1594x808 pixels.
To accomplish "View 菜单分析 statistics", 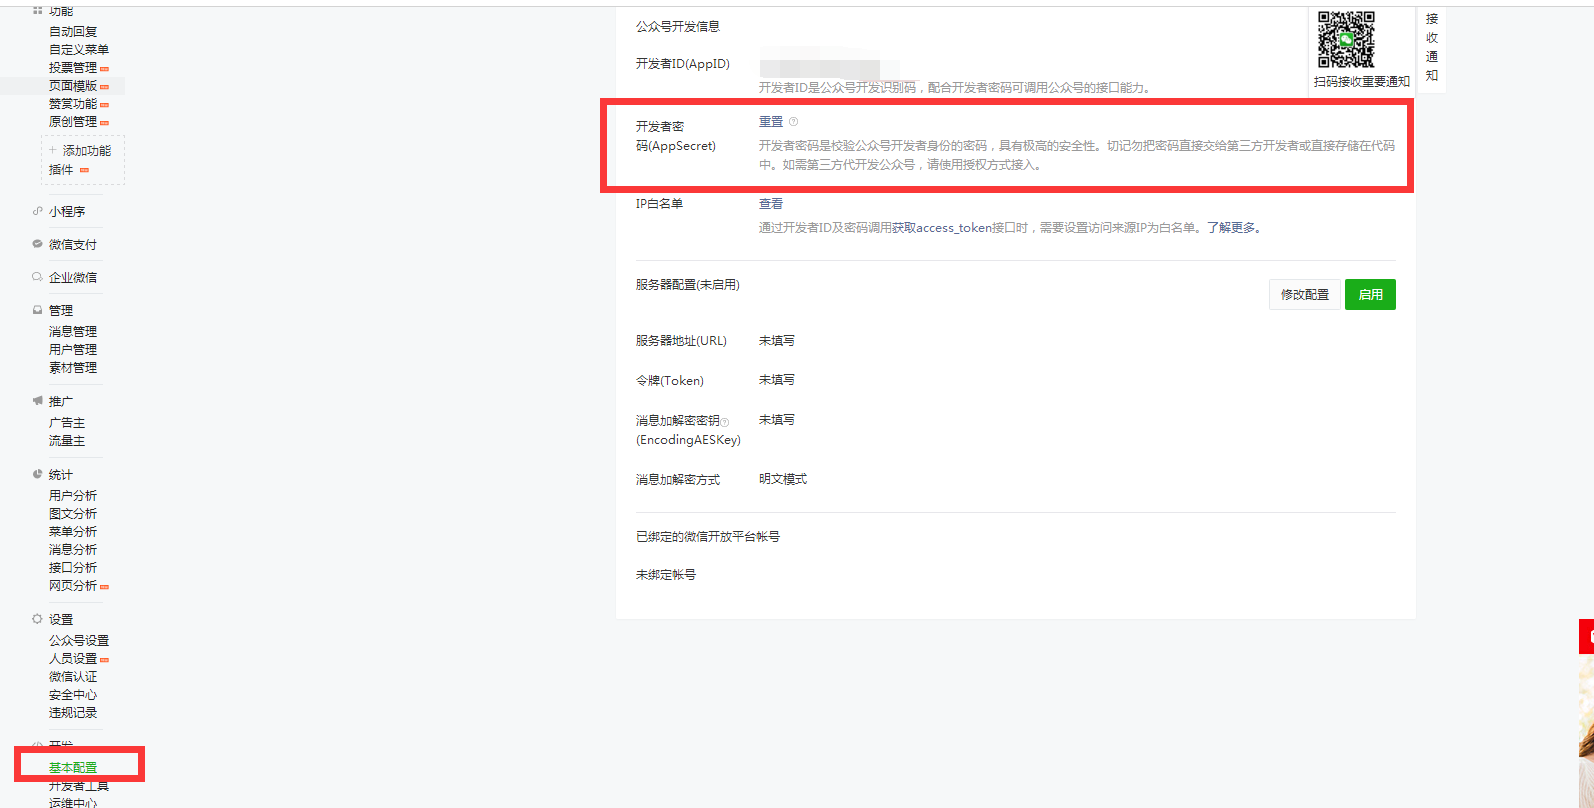I will pyautogui.click(x=73, y=532).
